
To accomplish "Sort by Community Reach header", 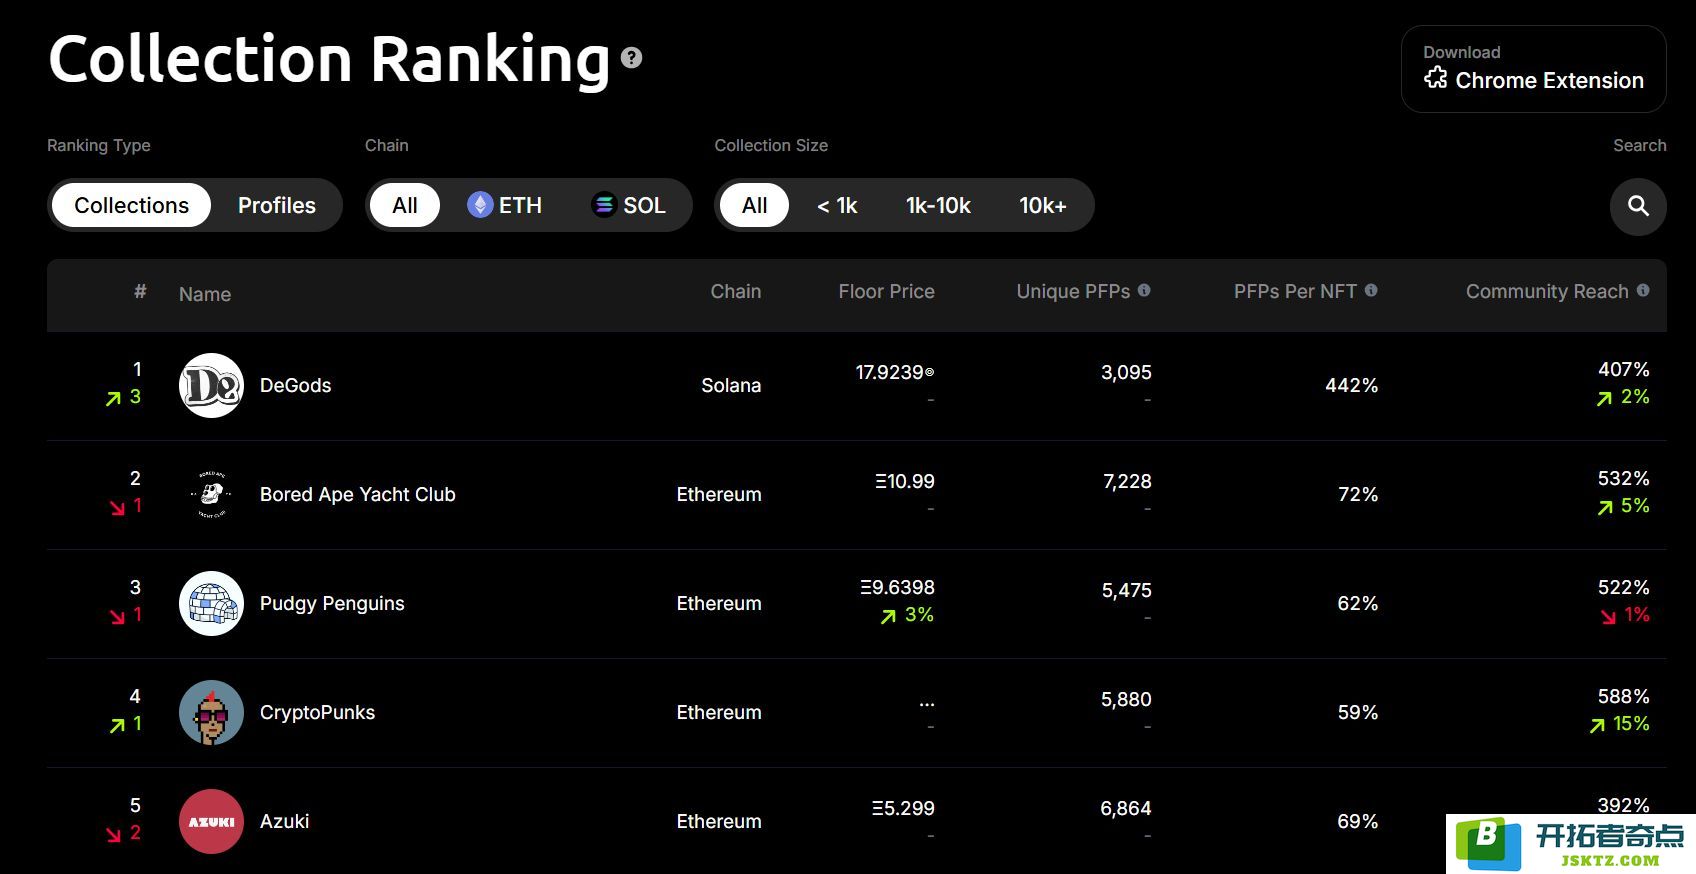I will coord(1547,291).
